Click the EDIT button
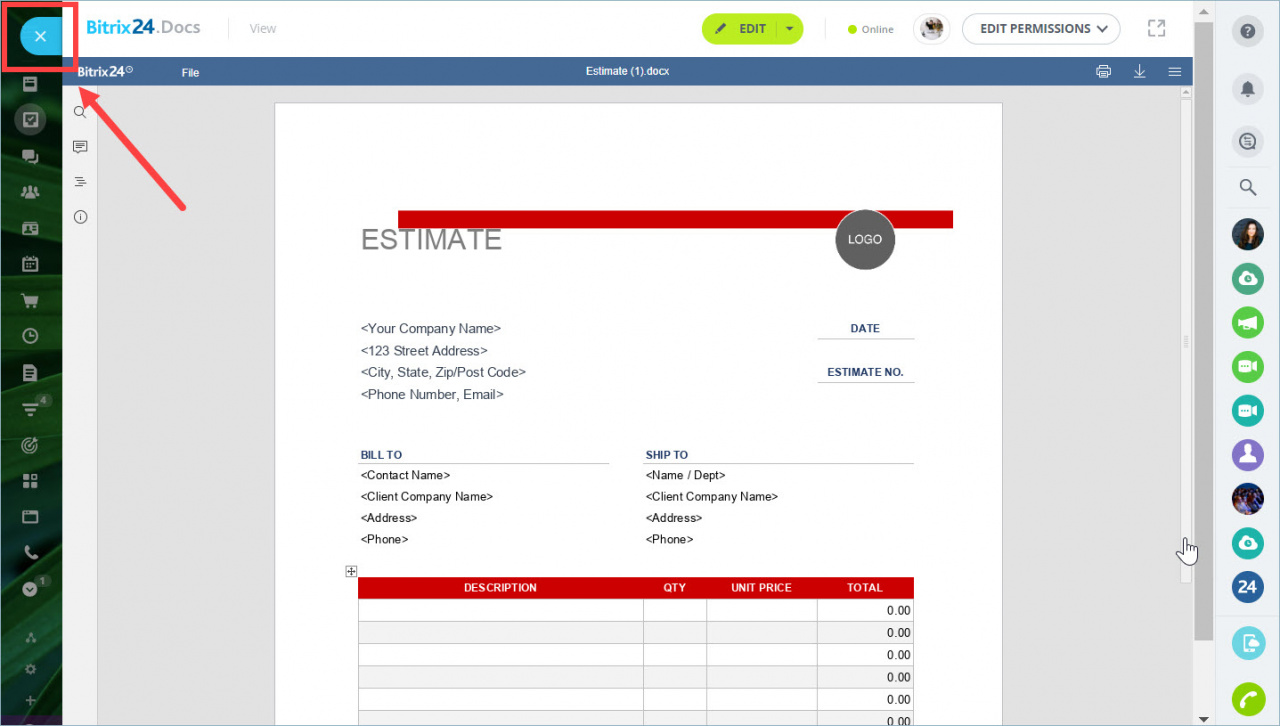 740,29
